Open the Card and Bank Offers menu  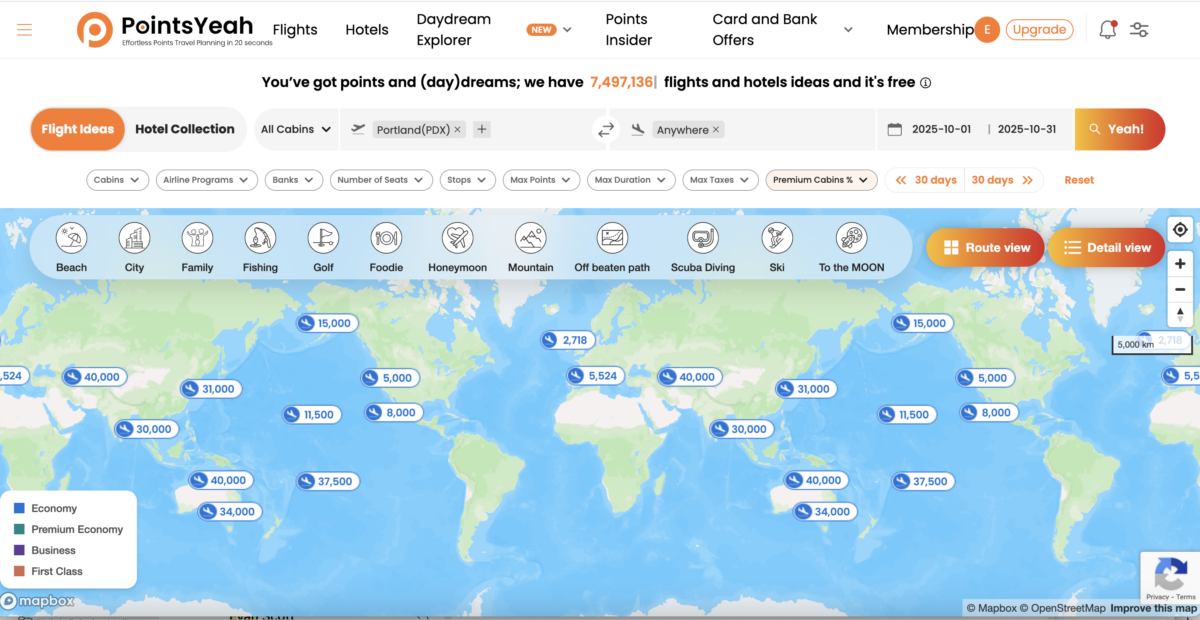click(782, 30)
